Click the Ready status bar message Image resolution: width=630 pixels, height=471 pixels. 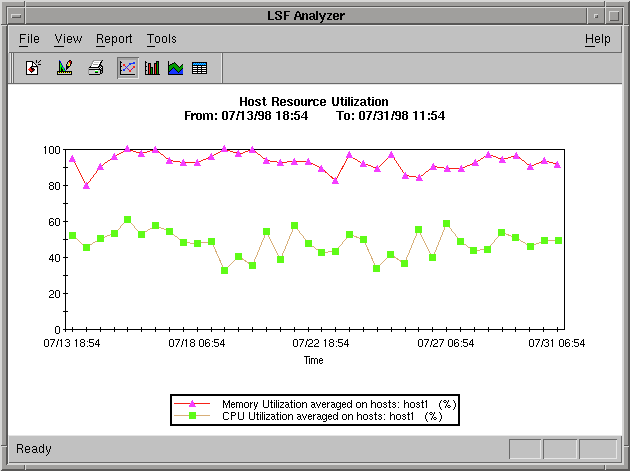pyautogui.click(x=34, y=448)
